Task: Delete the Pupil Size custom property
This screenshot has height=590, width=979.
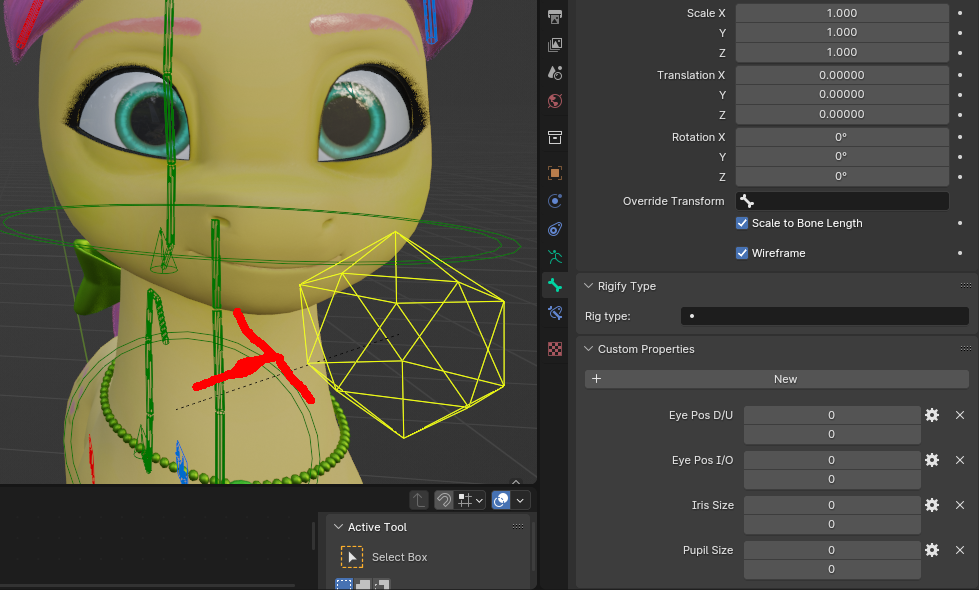Action: tap(960, 550)
